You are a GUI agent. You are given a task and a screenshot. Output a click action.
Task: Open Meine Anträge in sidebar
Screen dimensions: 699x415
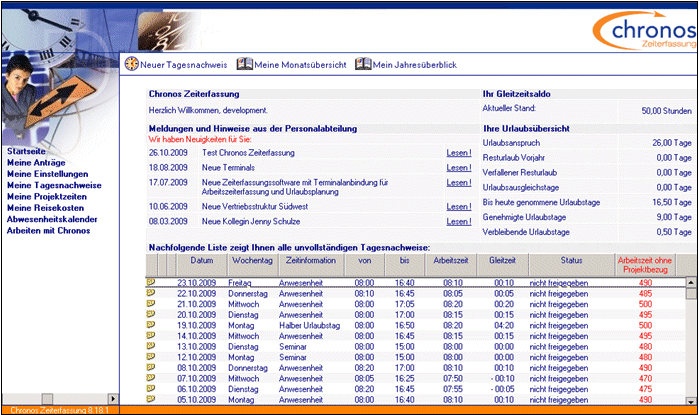36,163
